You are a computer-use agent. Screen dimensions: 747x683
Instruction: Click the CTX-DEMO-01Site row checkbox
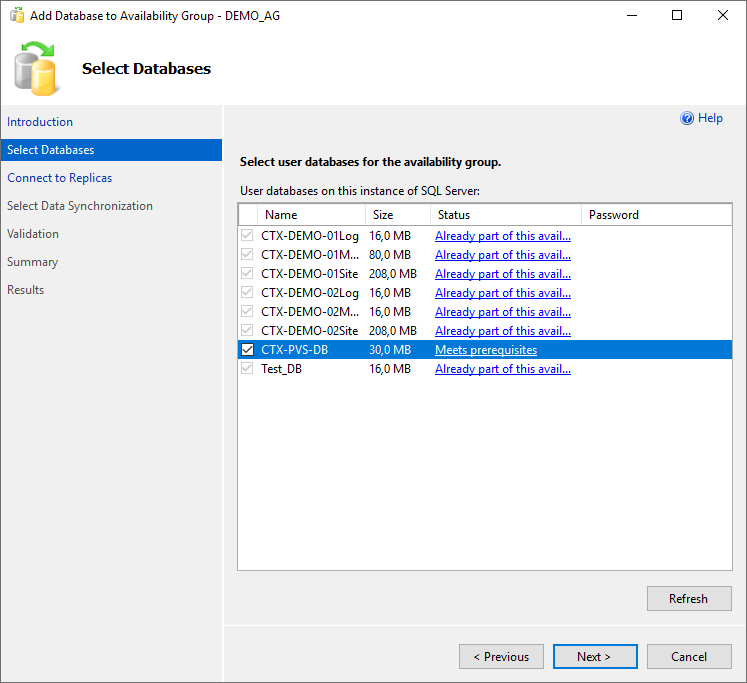(247, 274)
